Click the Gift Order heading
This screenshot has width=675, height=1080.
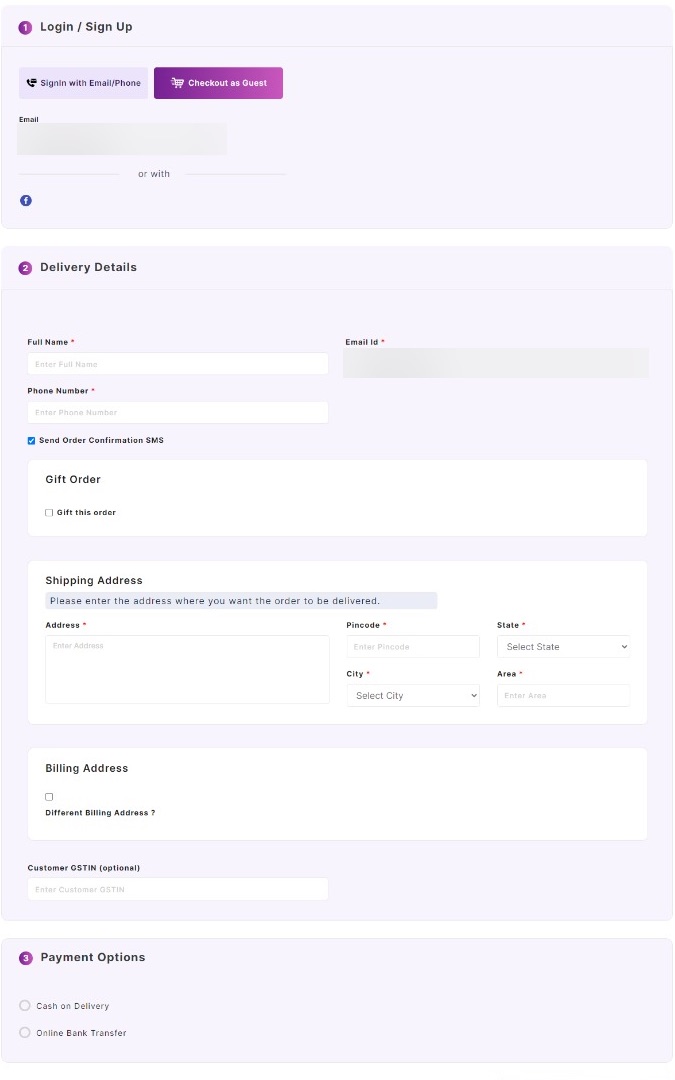click(73, 479)
